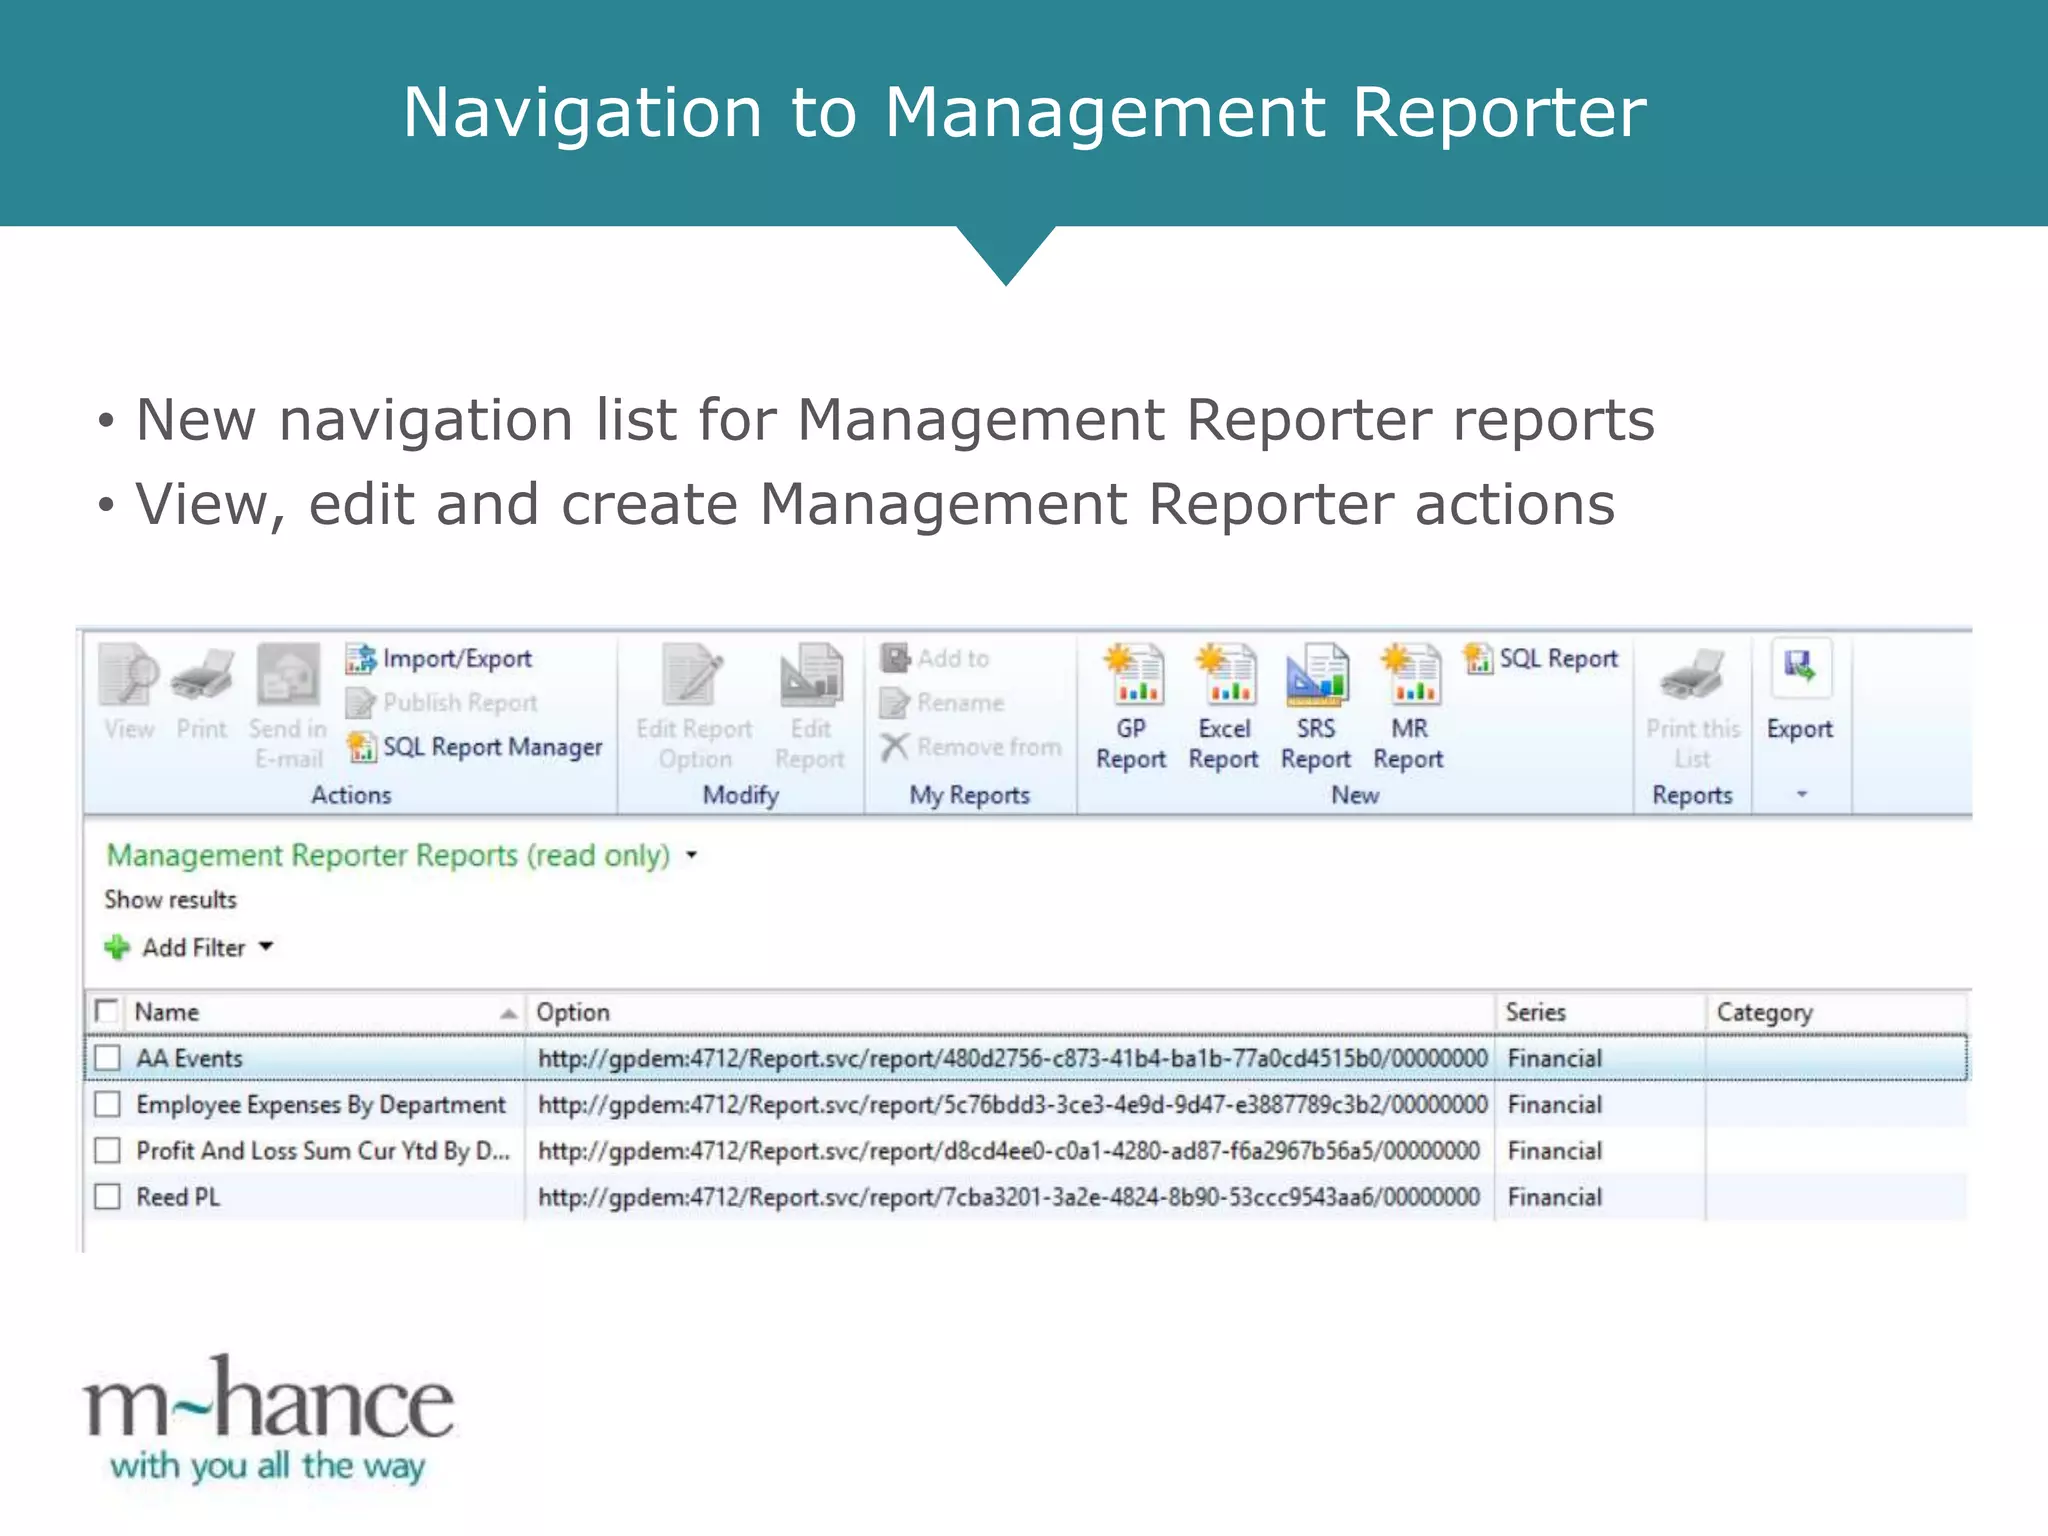Click Edit Report Option icon
The image size is (2048, 1536).
pyautogui.click(x=694, y=675)
